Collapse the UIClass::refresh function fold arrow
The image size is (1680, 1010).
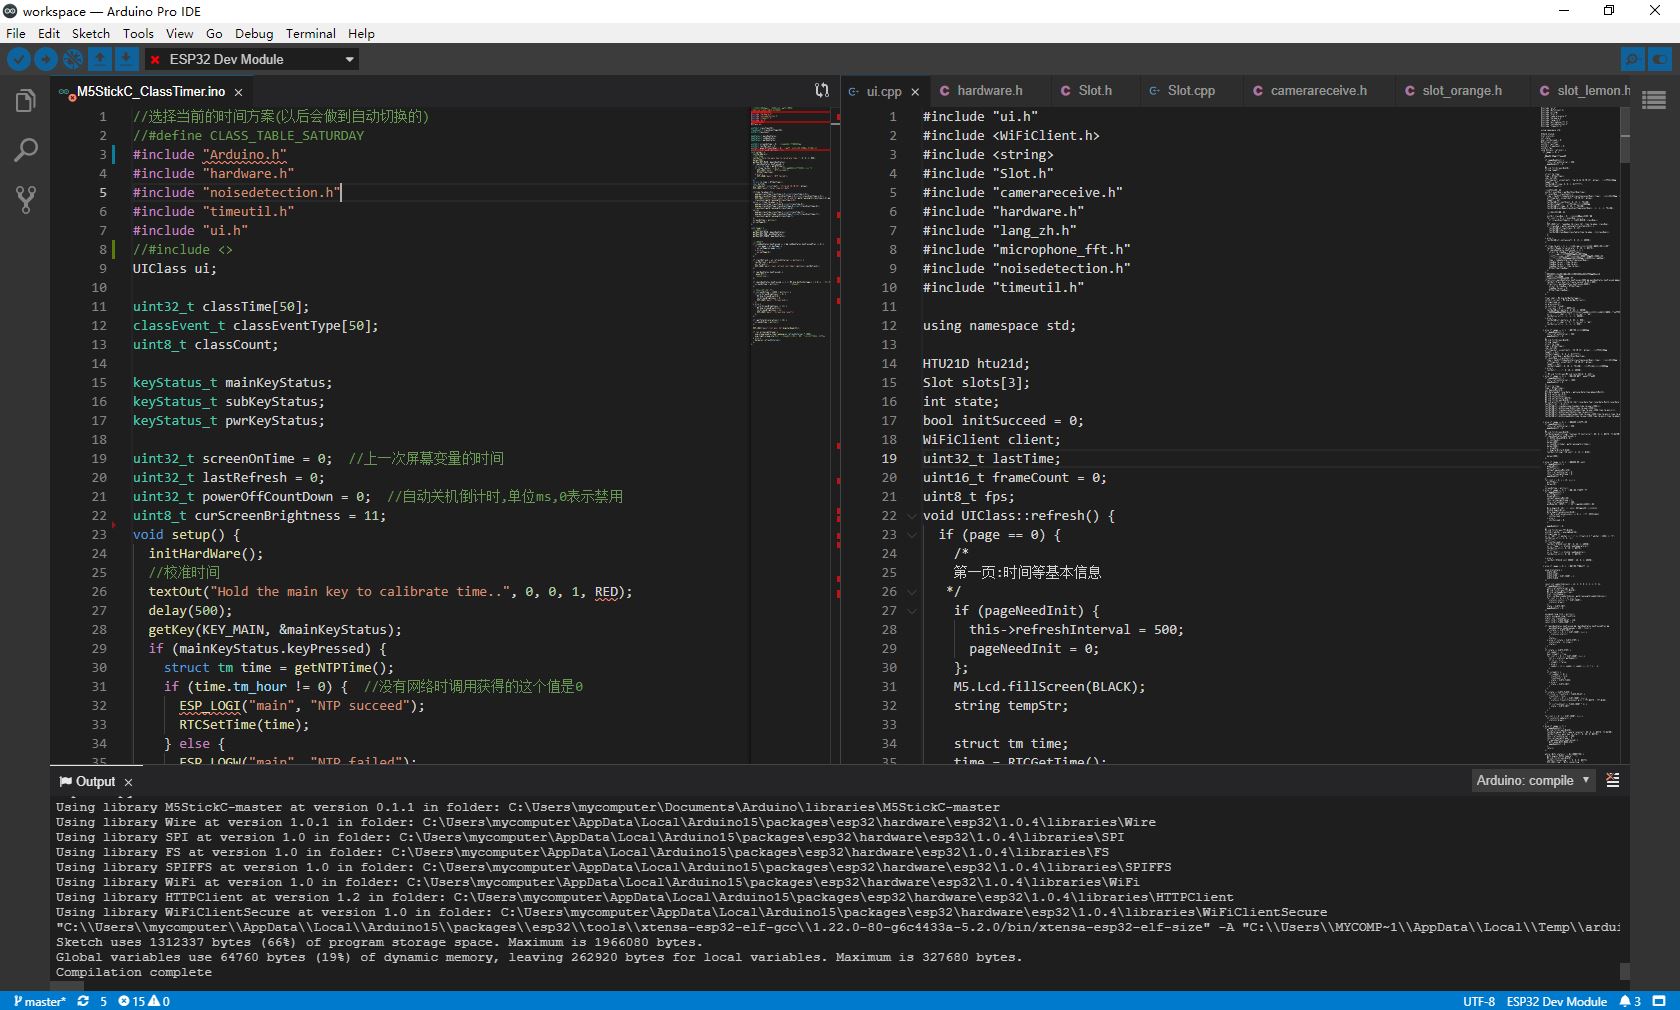[x=911, y=516]
